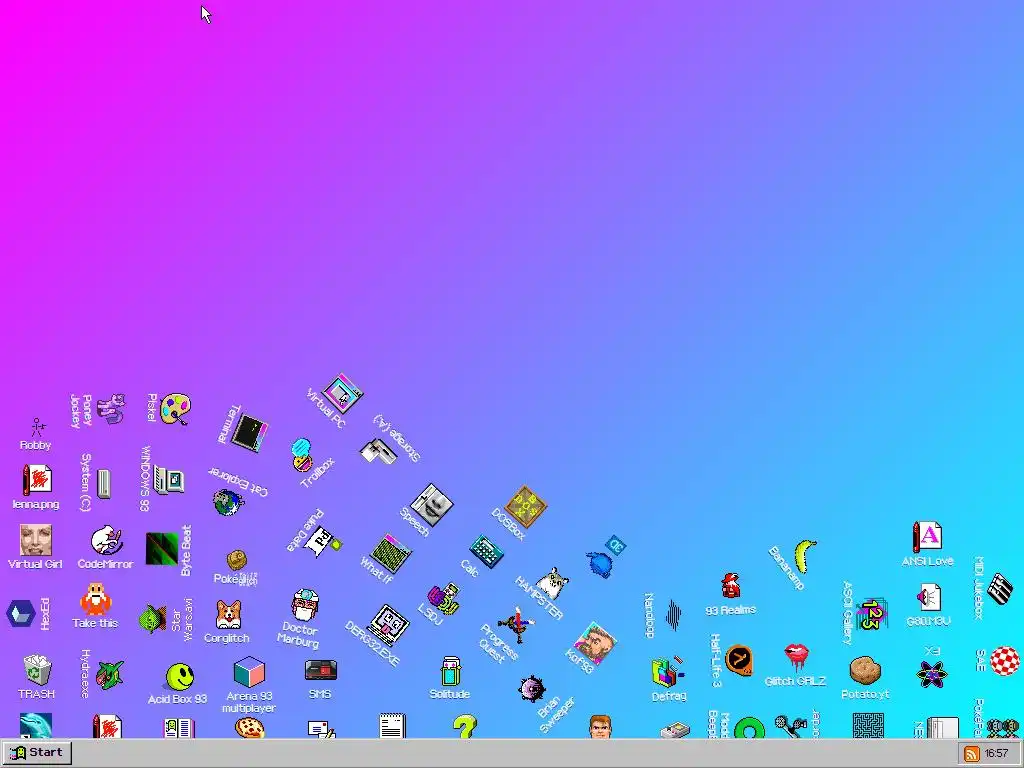The image size is (1024, 768).
Task: Open Progress Quest icon
Action: point(517,625)
